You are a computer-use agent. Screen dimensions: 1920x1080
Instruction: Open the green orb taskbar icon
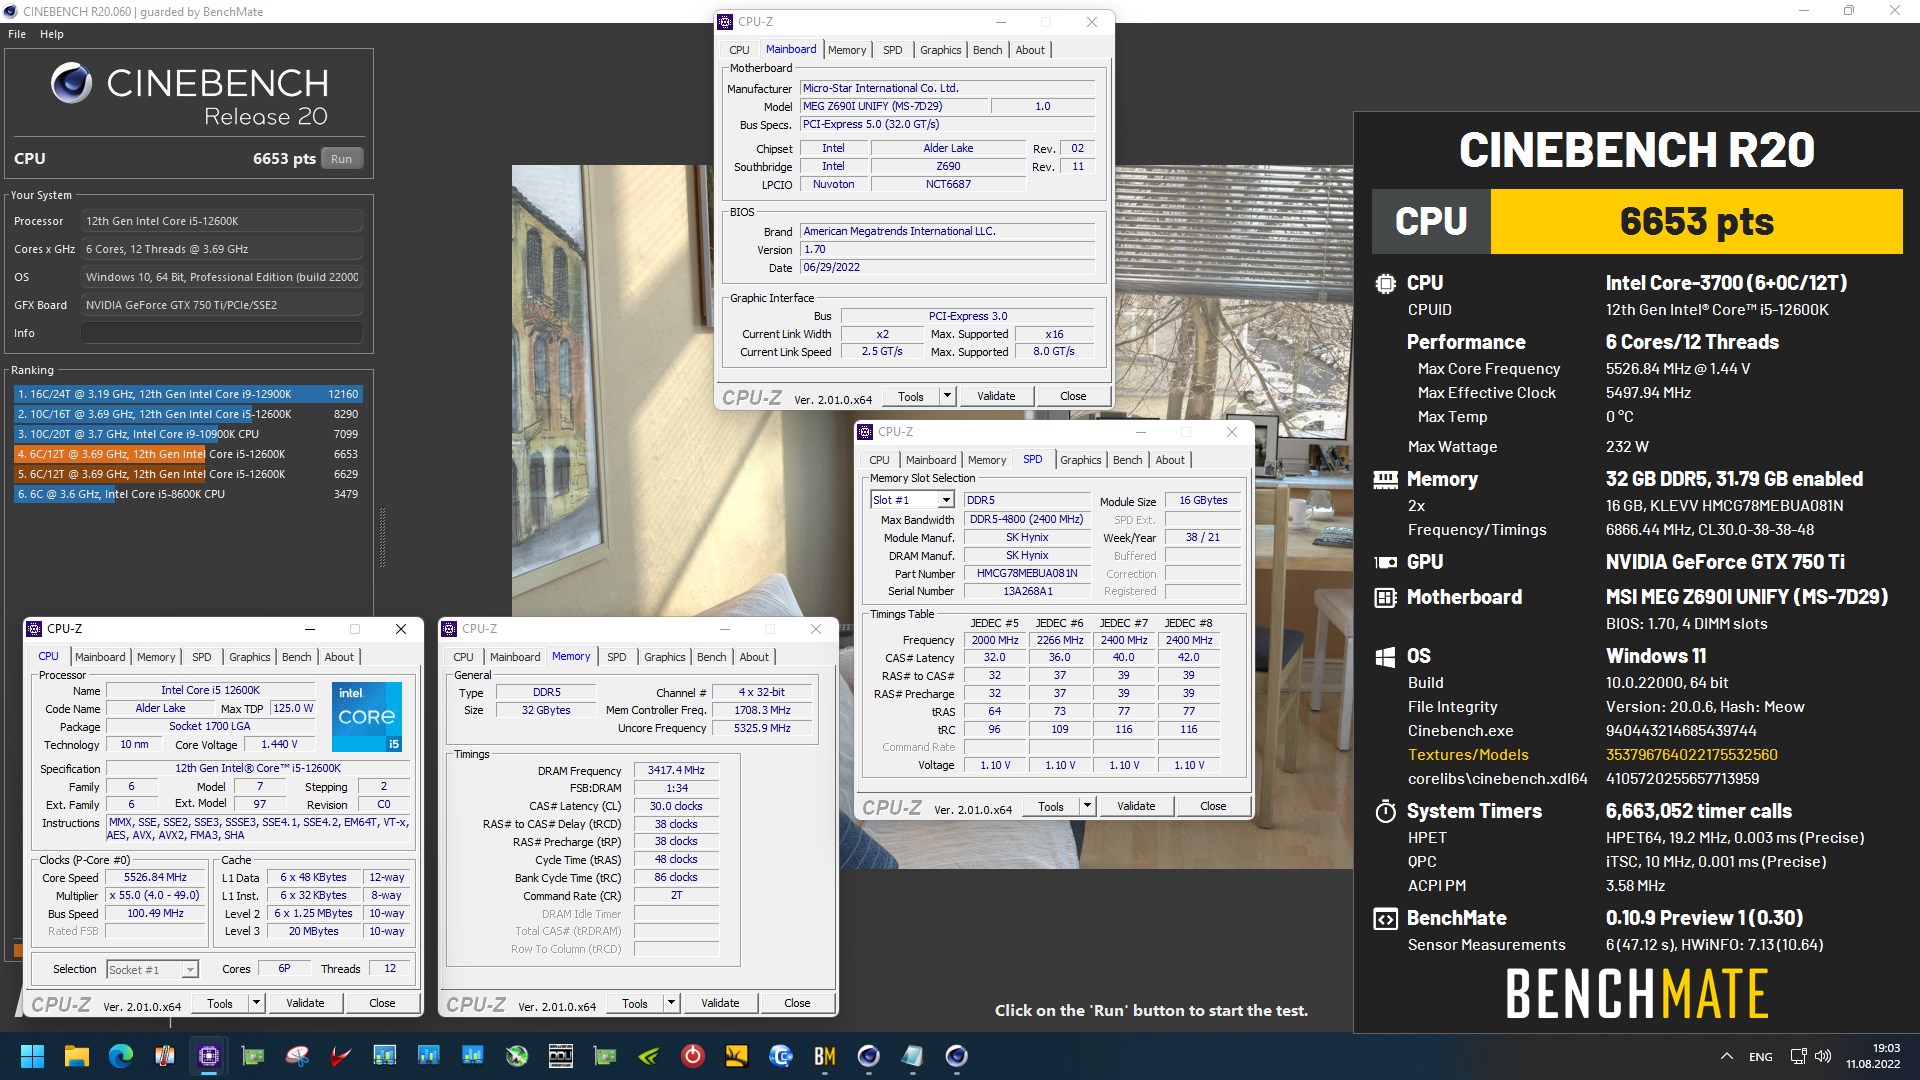(x=517, y=1056)
